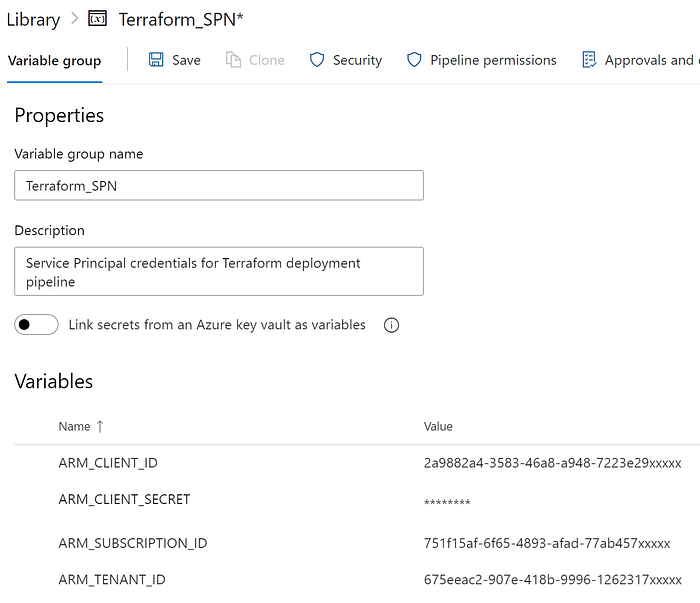Toggle Link secrets from Azure key vault
This screenshot has height=603, width=700.
[36, 324]
